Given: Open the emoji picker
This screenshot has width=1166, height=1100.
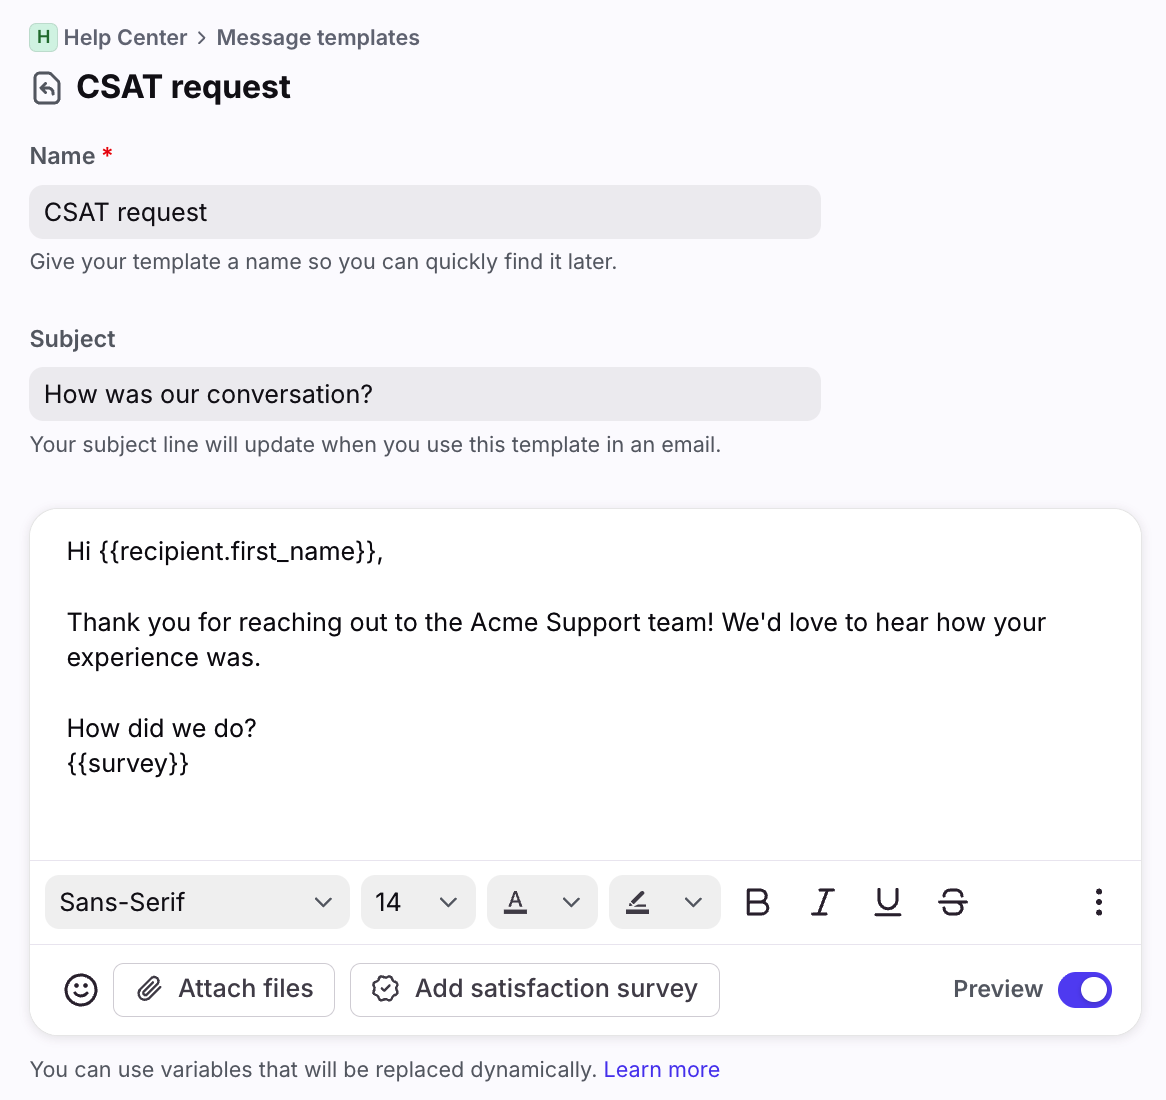Looking at the screenshot, I should point(81,990).
